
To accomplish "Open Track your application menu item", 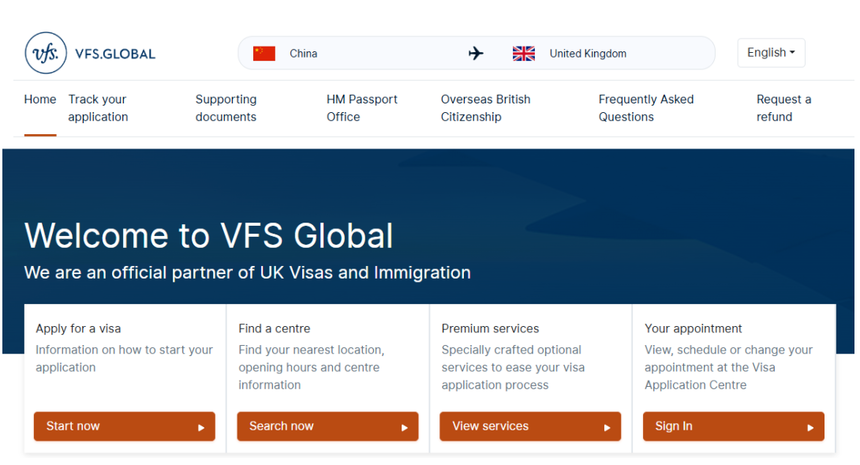I will [98, 108].
